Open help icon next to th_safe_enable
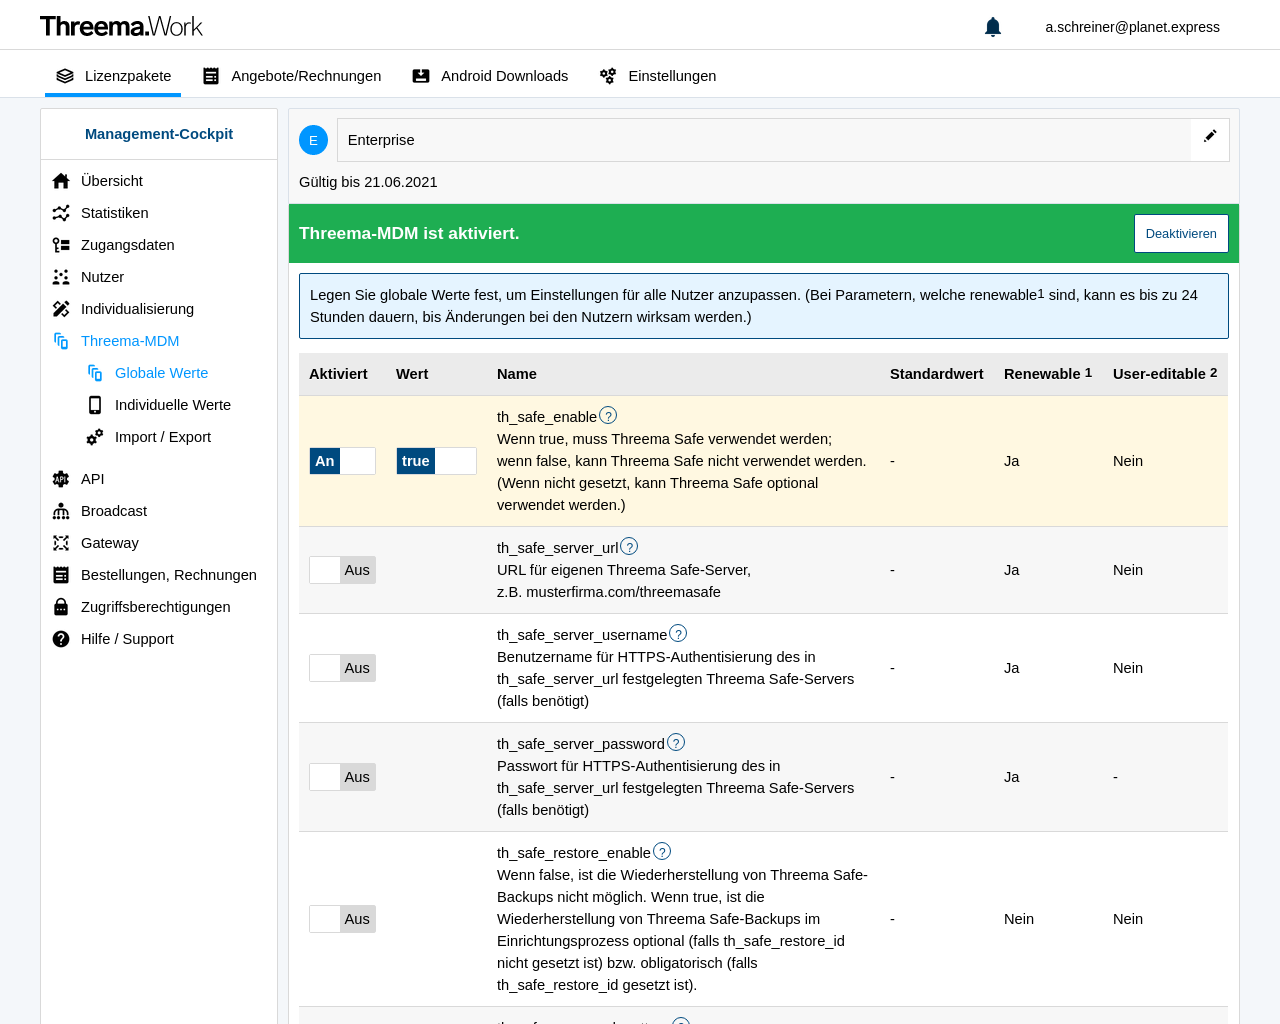Viewport: 1280px width, 1024px height. (x=608, y=415)
